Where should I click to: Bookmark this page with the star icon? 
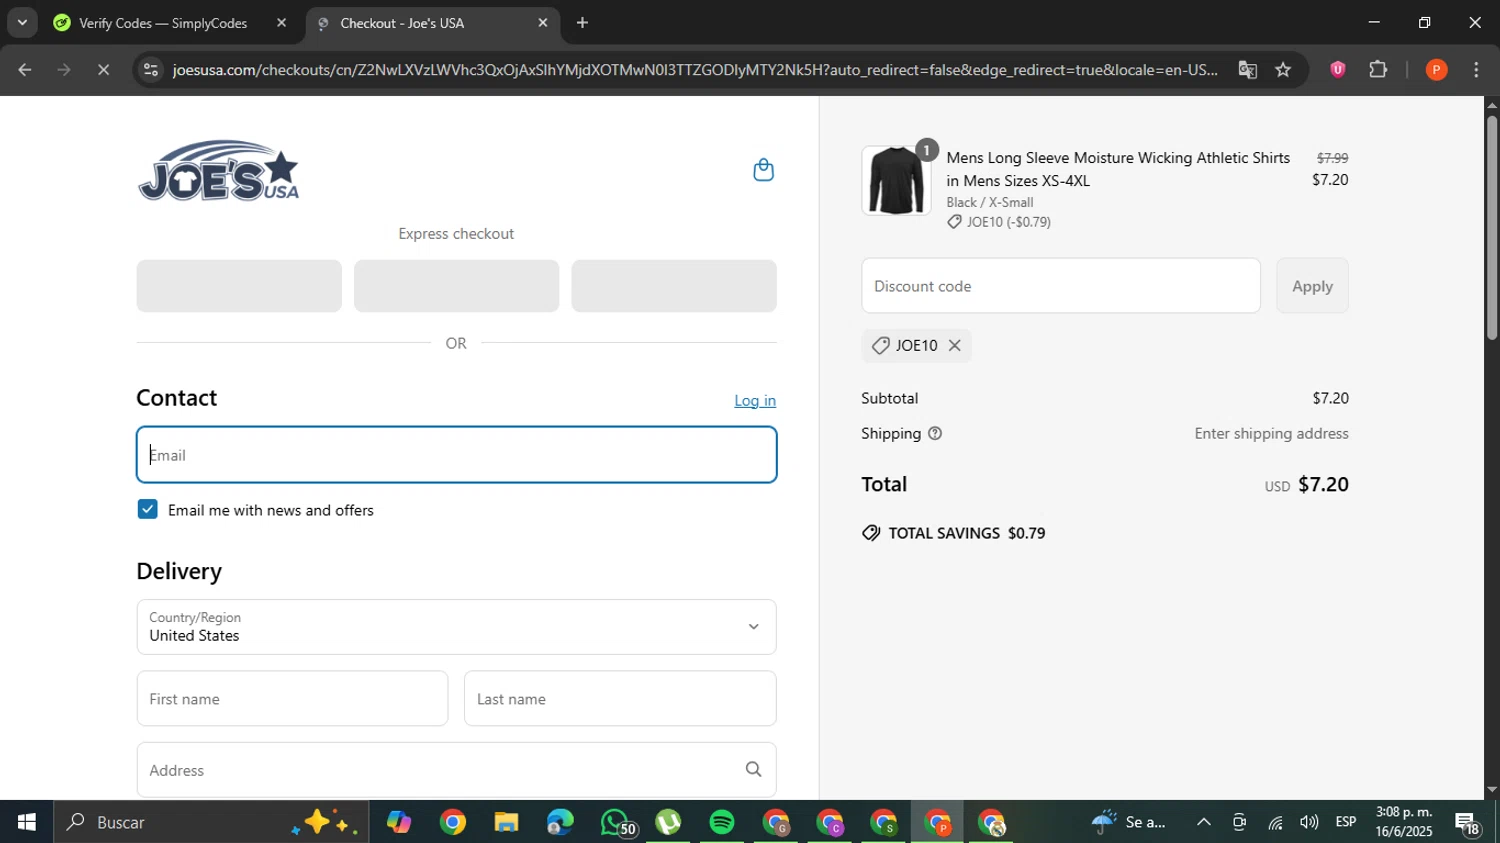pyautogui.click(x=1283, y=70)
